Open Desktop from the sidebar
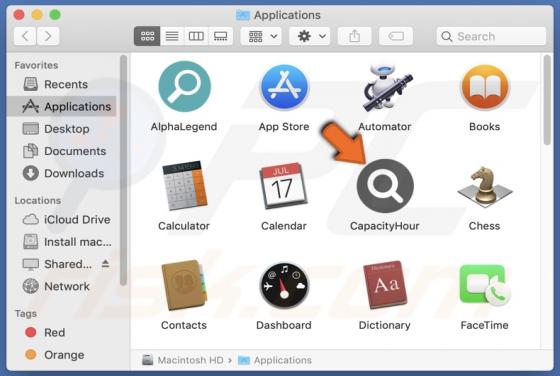Image resolution: width=560 pixels, height=376 pixels. click(x=61, y=129)
